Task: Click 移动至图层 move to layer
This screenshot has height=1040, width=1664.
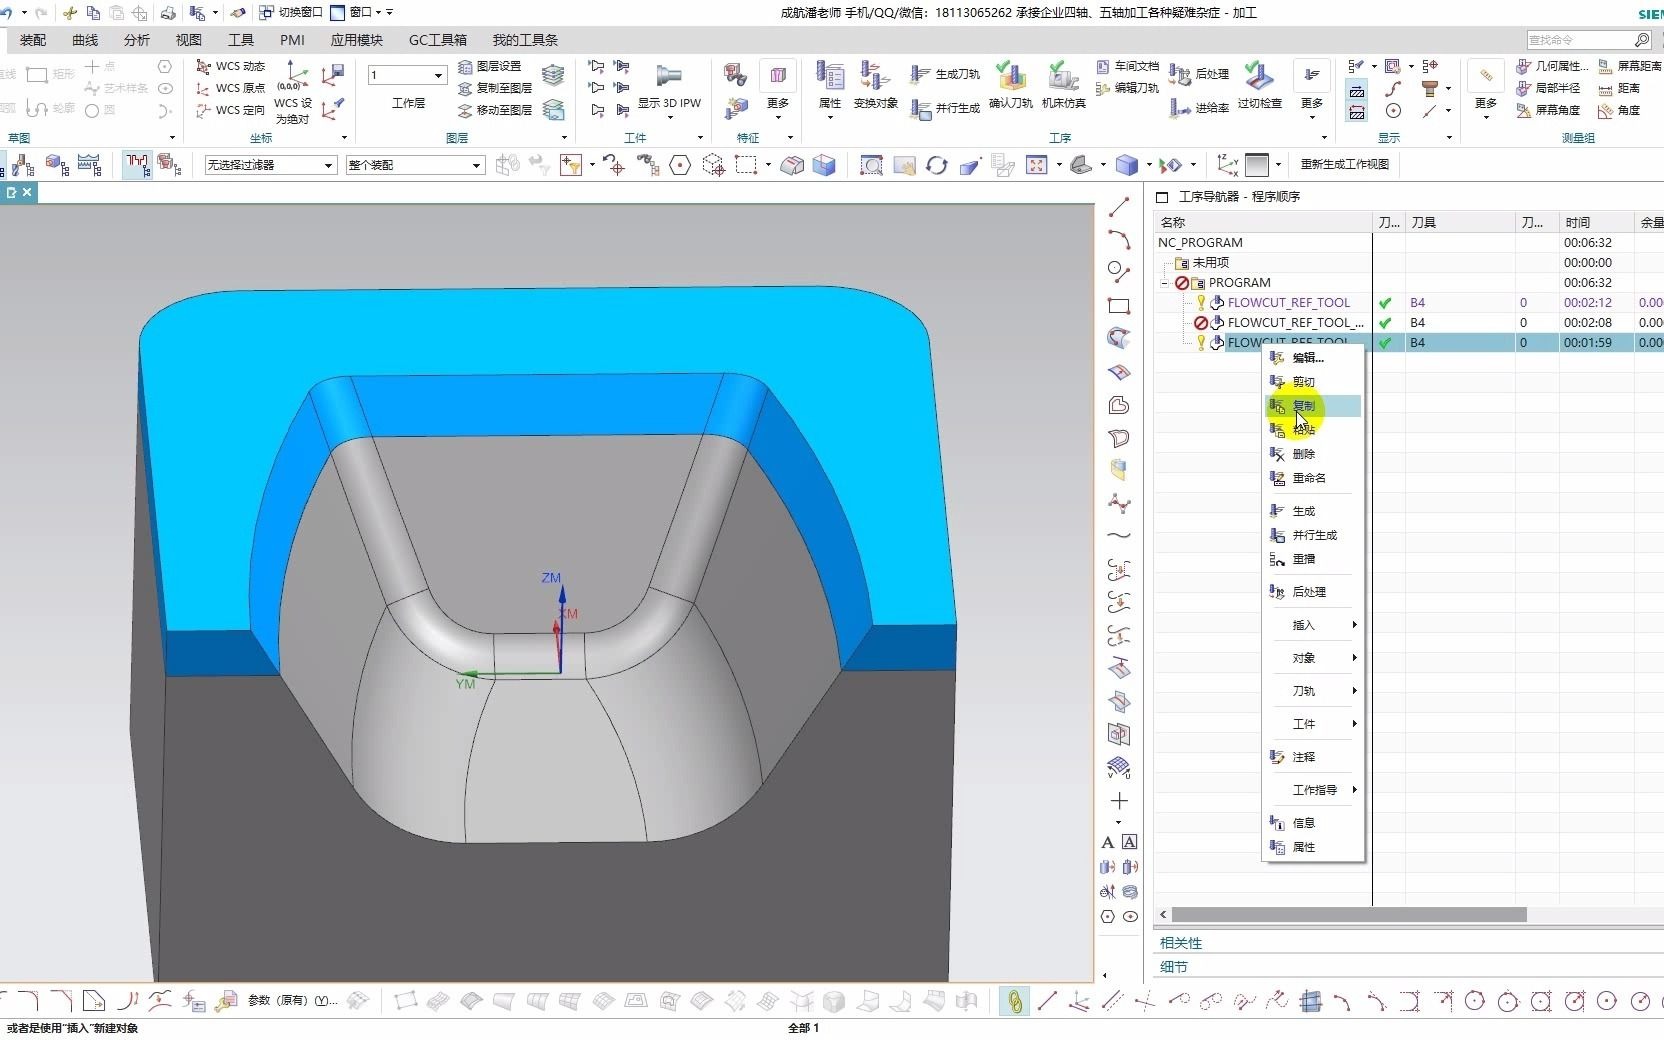Action: 495,110
